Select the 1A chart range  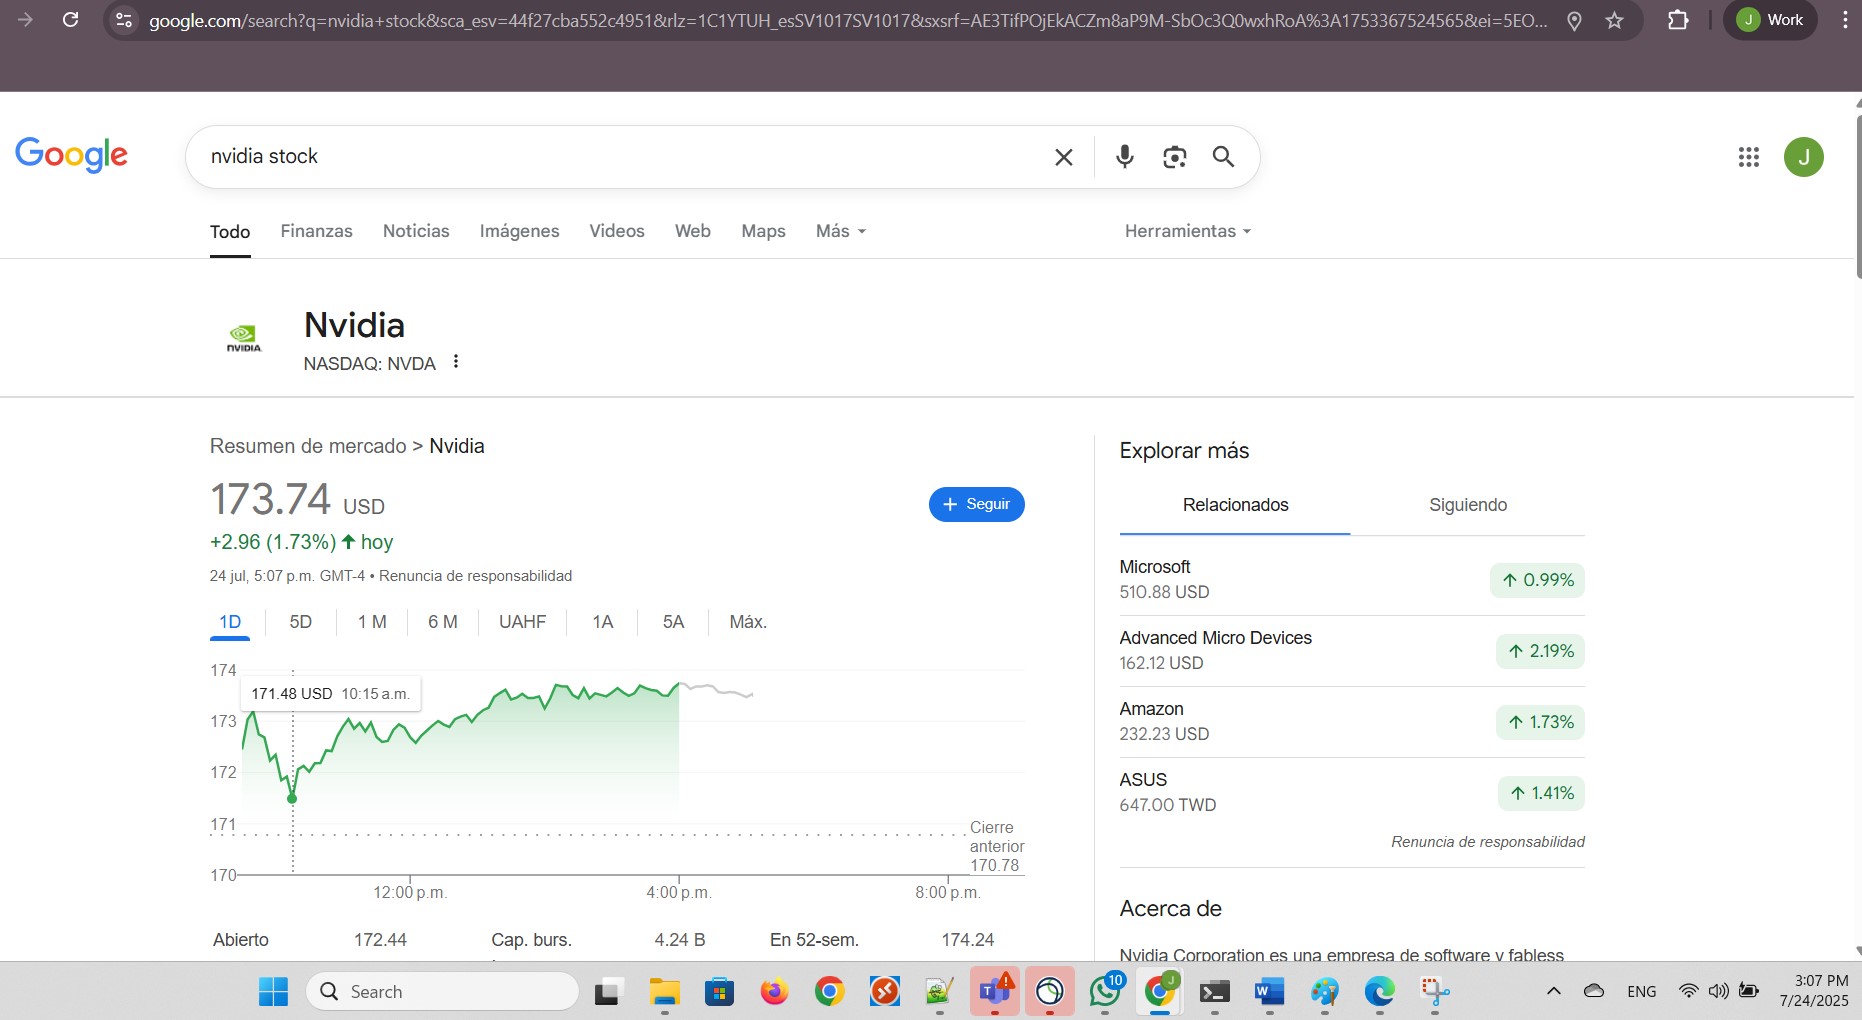(602, 622)
